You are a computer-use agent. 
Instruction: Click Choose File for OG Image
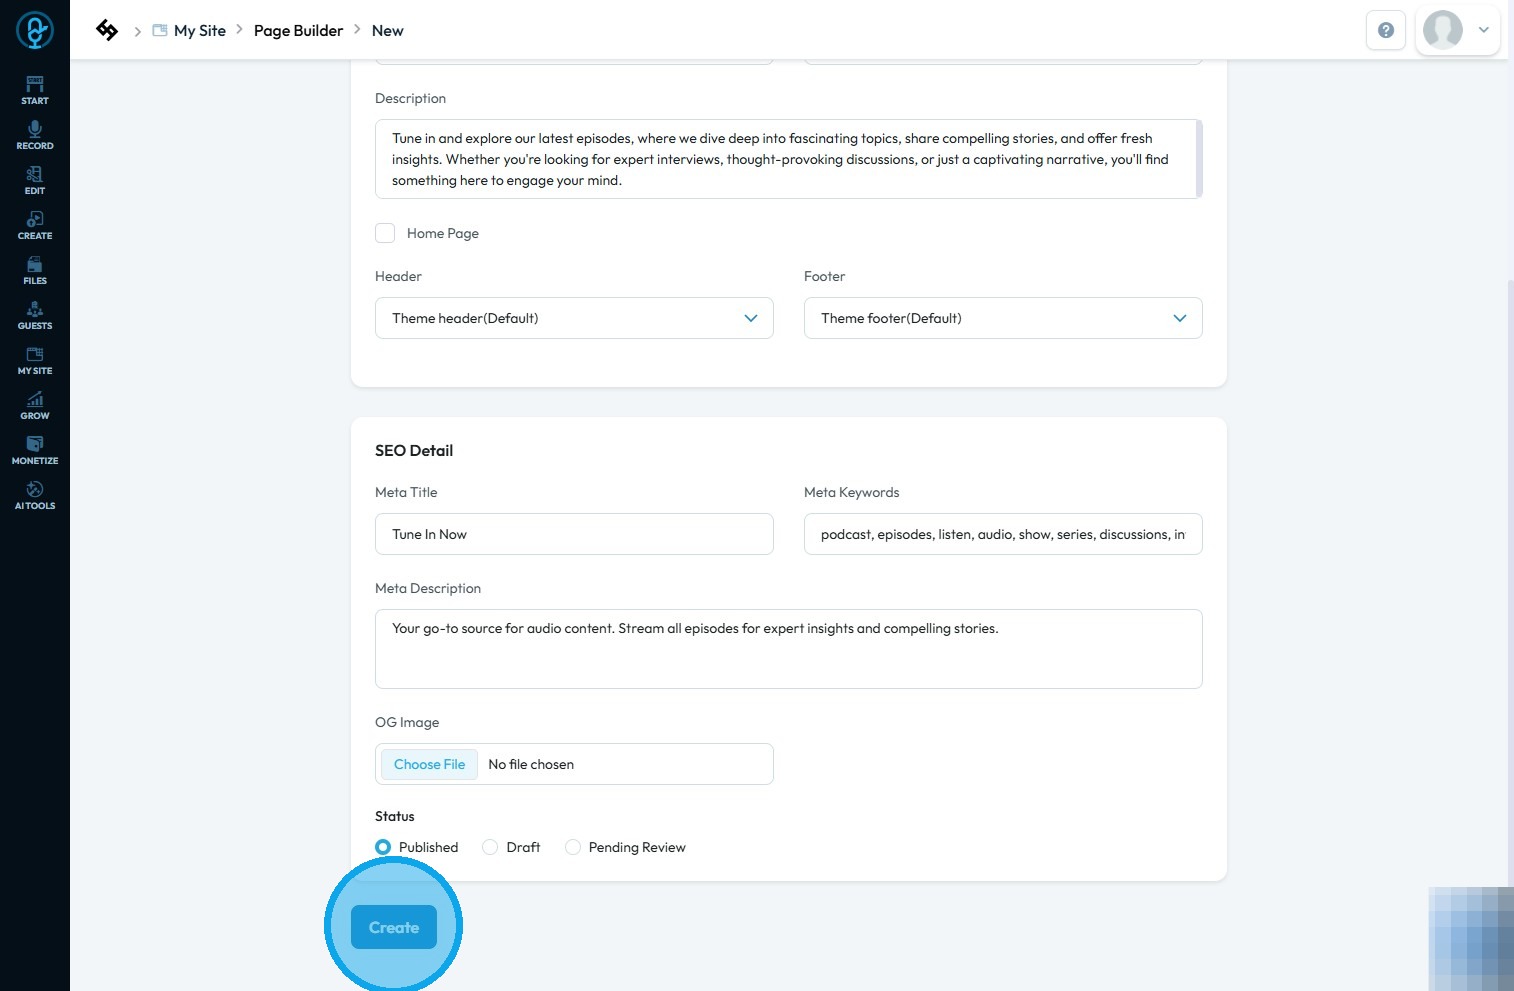[429, 764]
